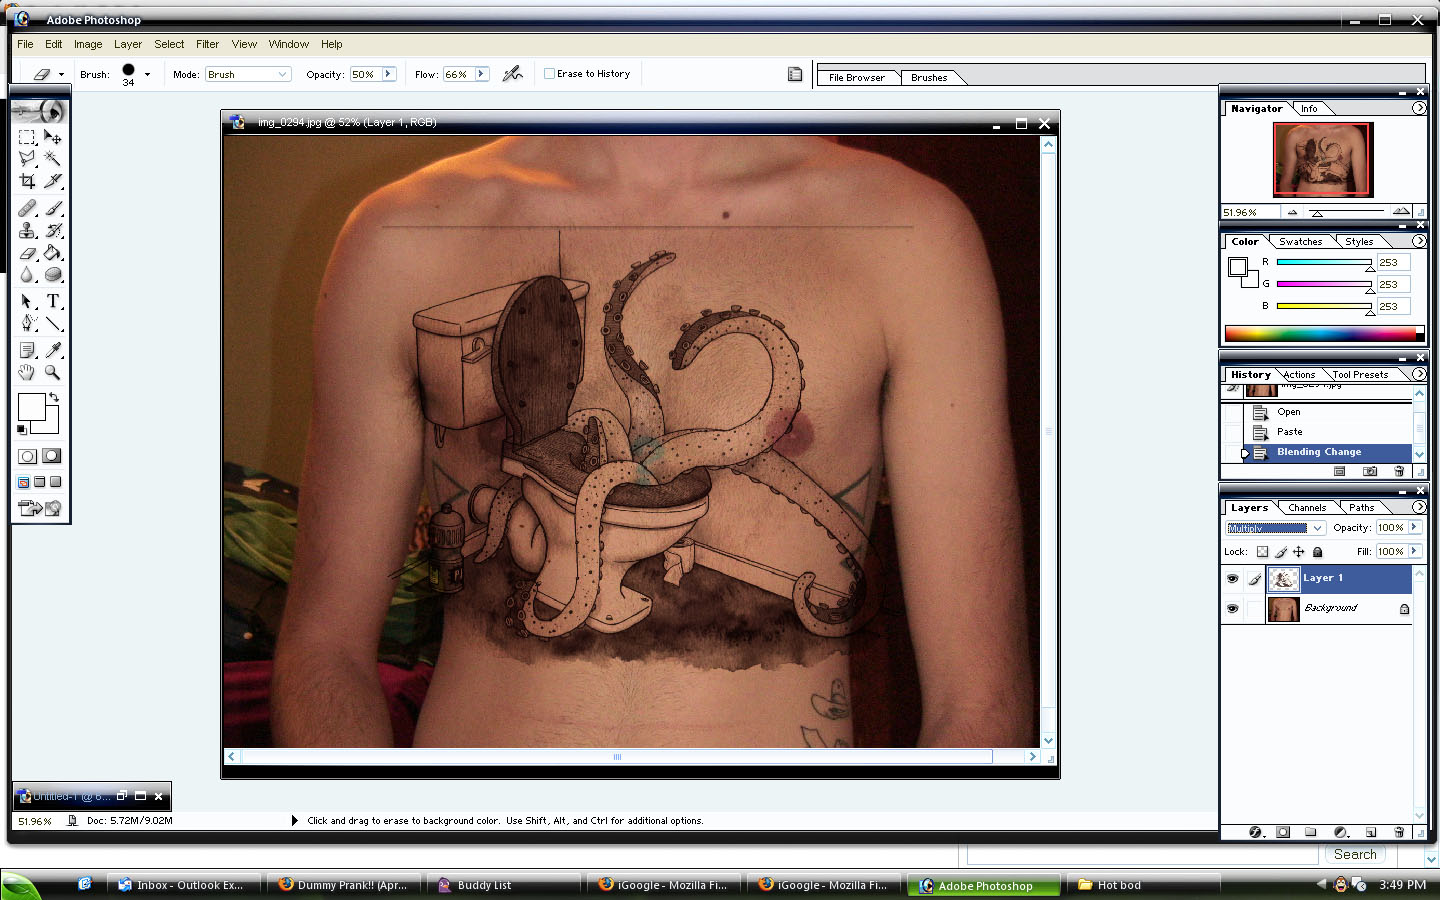Switch to the Swatches tab

coord(1300,242)
